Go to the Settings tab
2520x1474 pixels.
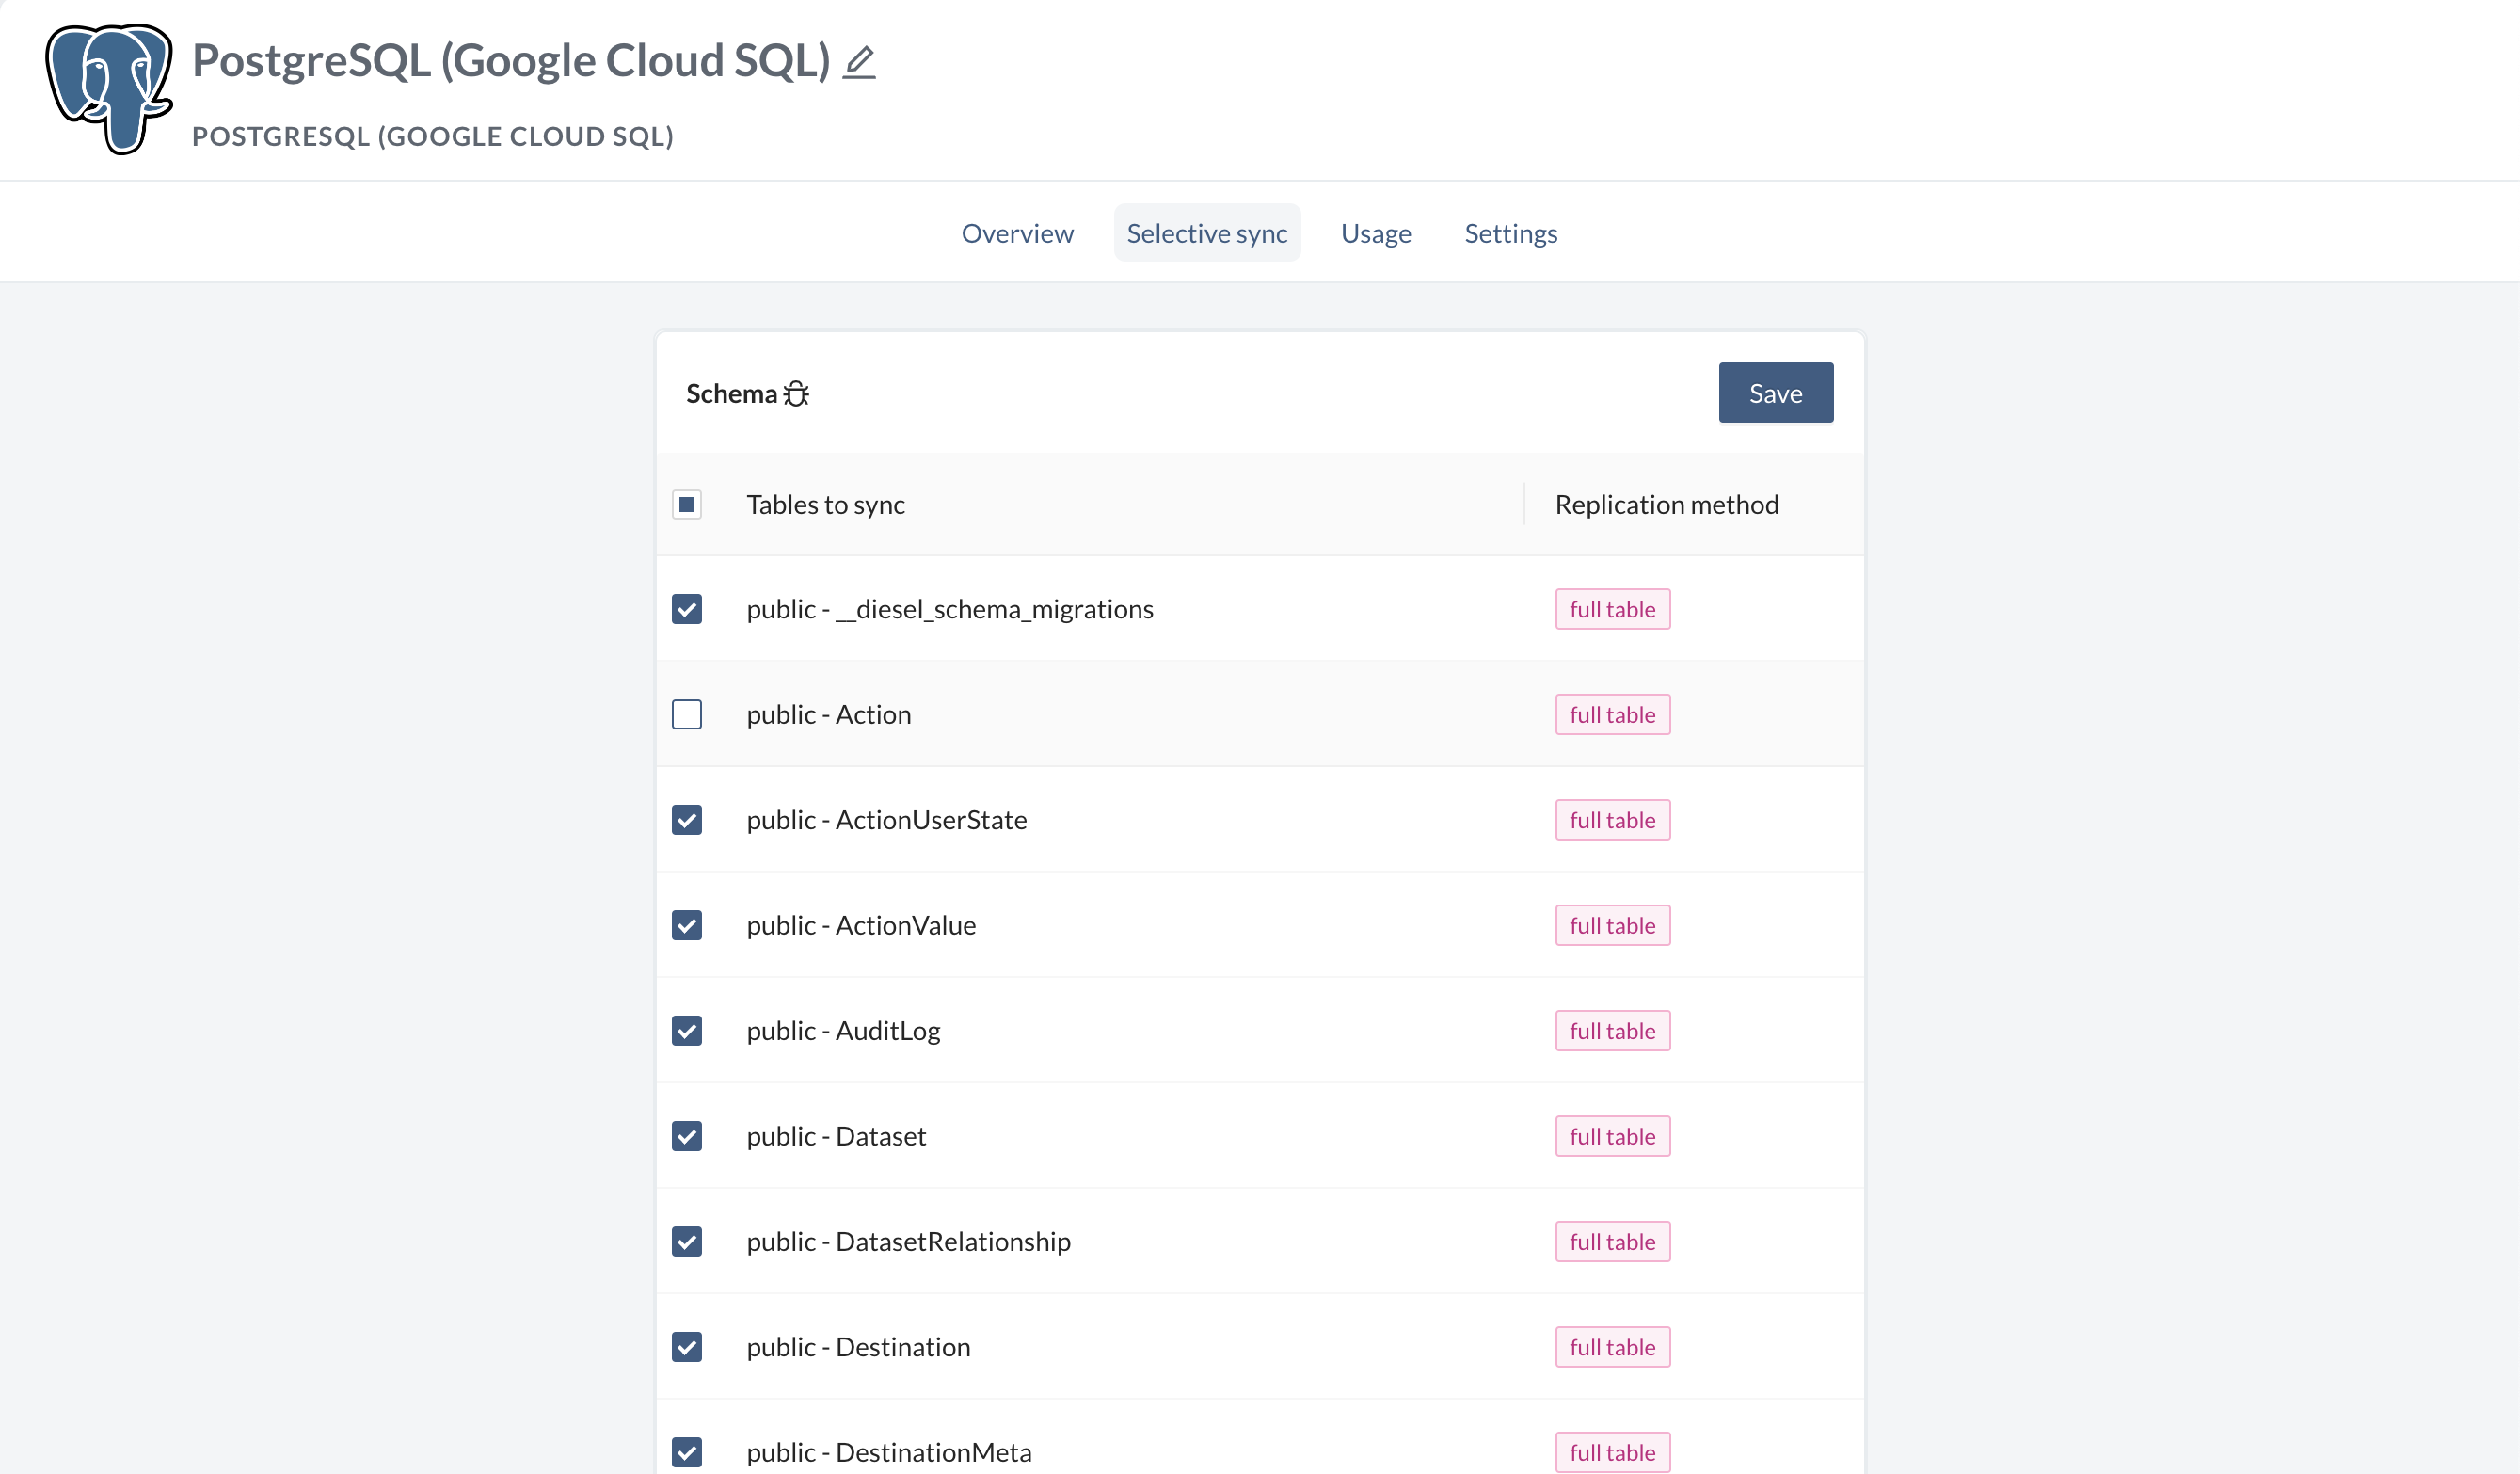tap(1511, 233)
